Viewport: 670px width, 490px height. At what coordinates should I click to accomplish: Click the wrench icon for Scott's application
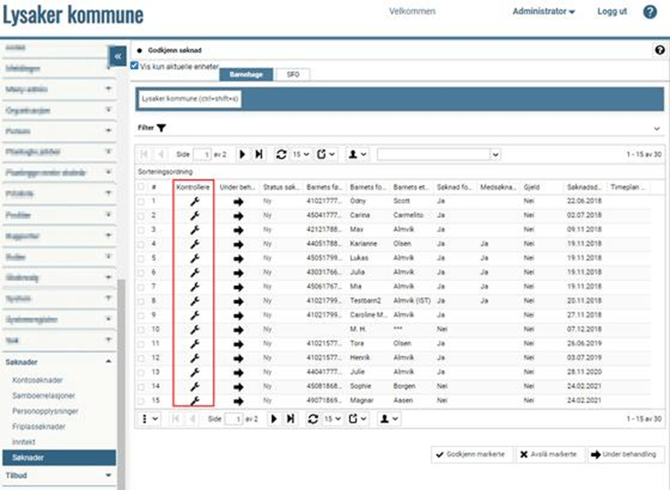point(194,201)
